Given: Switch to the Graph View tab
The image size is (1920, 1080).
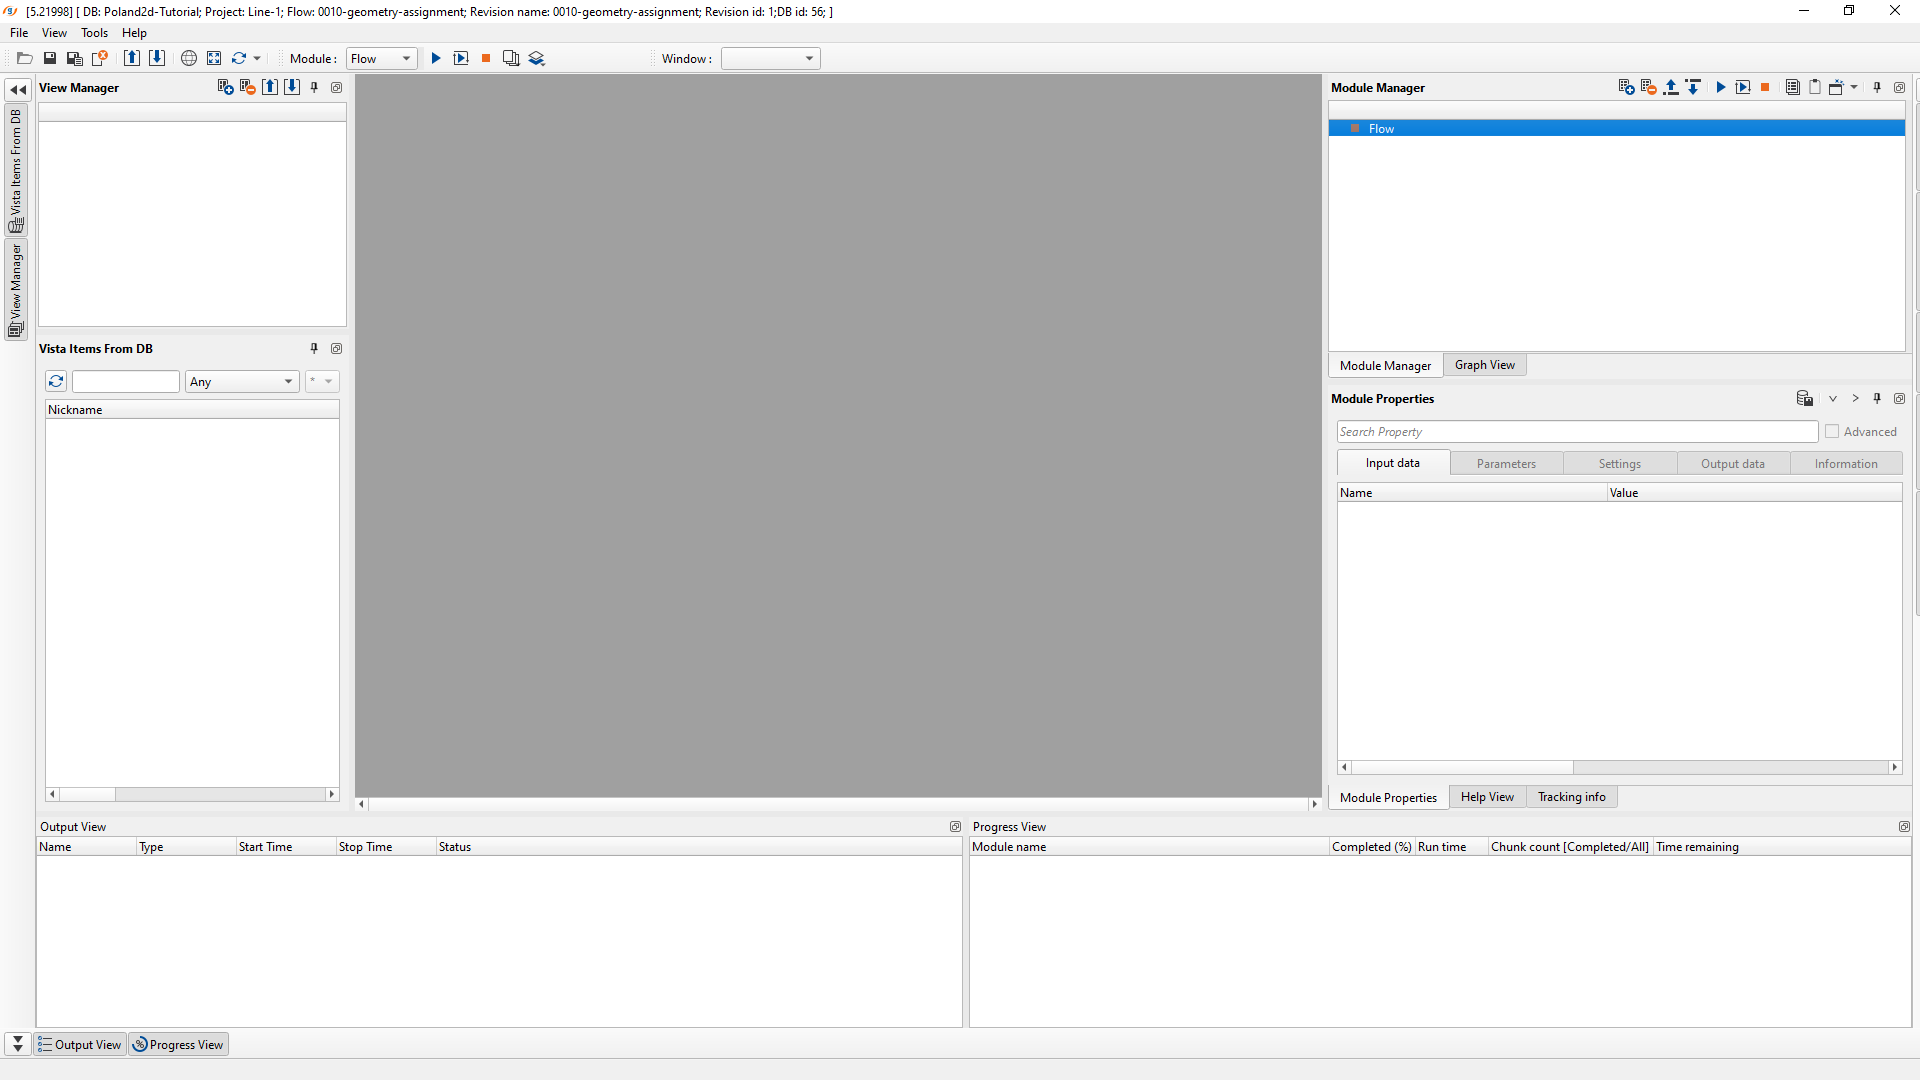Looking at the screenshot, I should [1484, 366].
